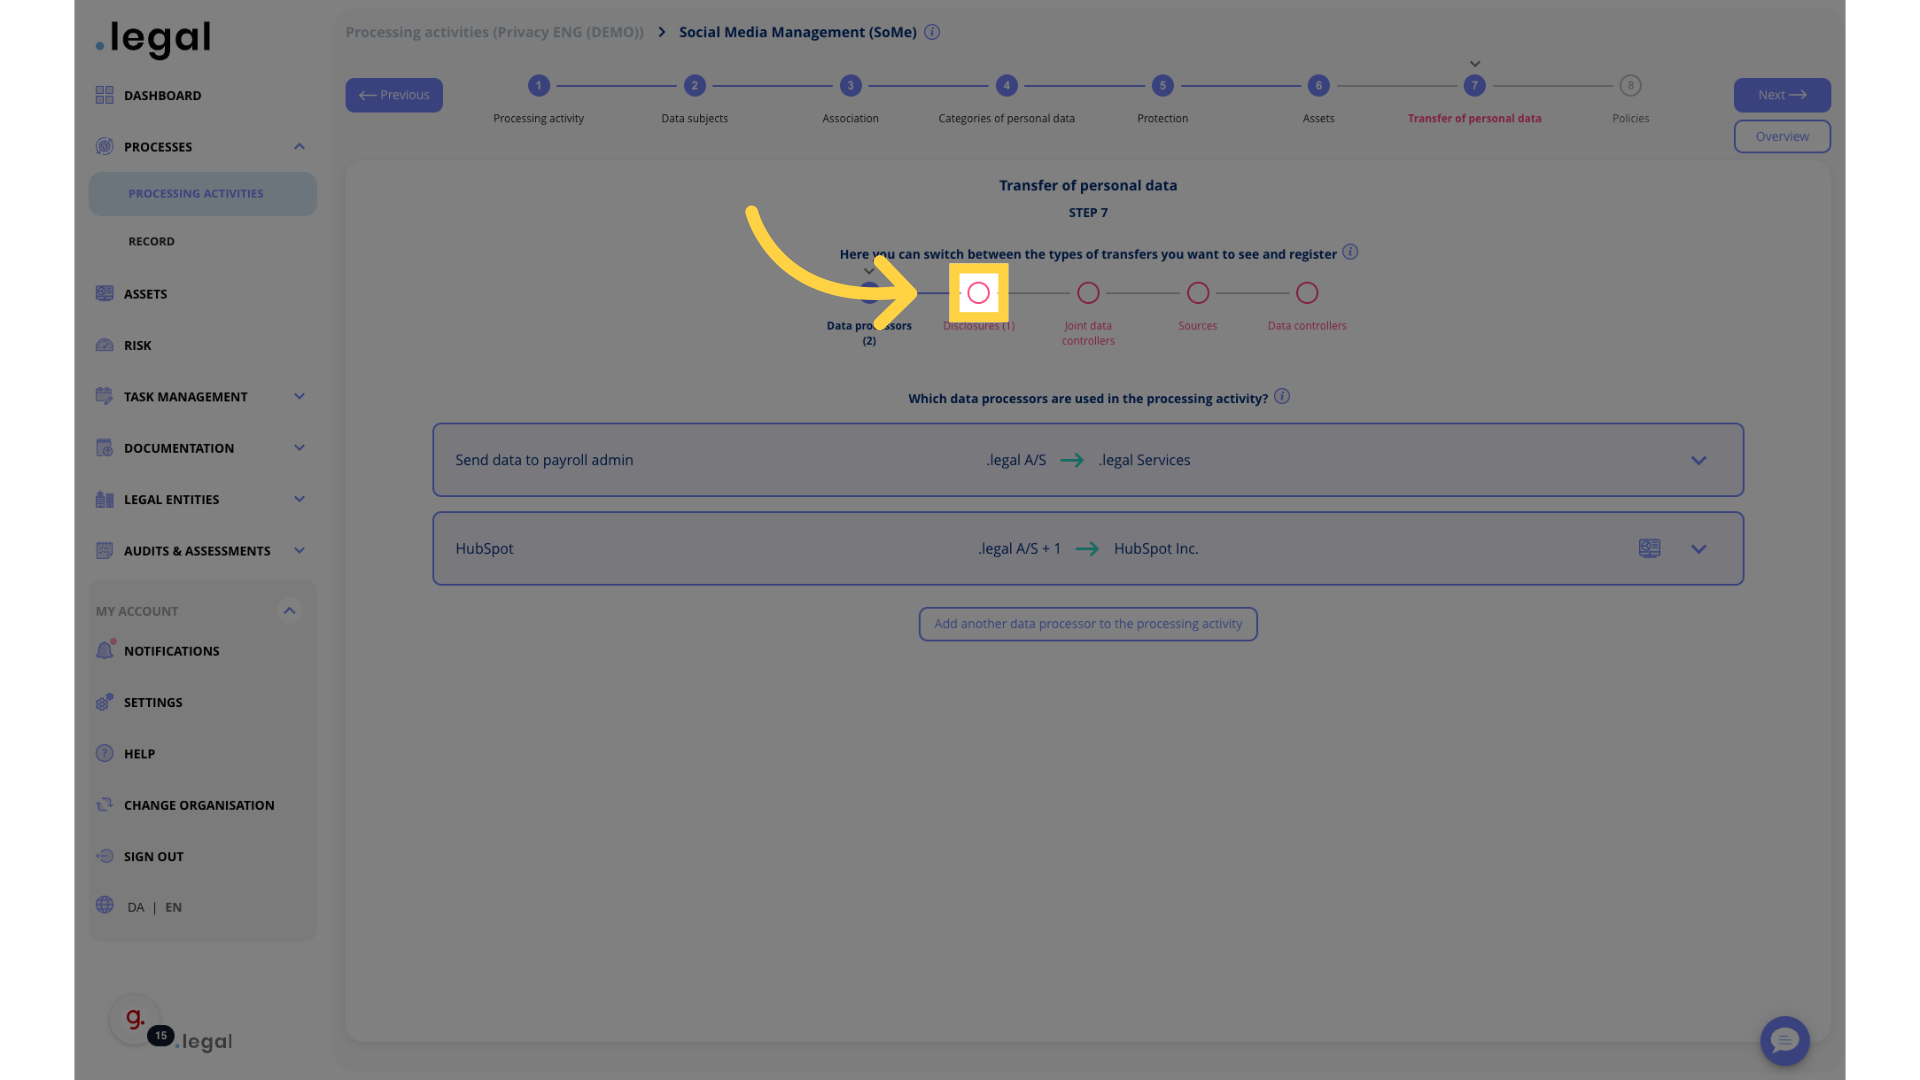The height and width of the screenshot is (1080, 1920).
Task: Select the Sources radio button tab
Action: [x=1197, y=293]
